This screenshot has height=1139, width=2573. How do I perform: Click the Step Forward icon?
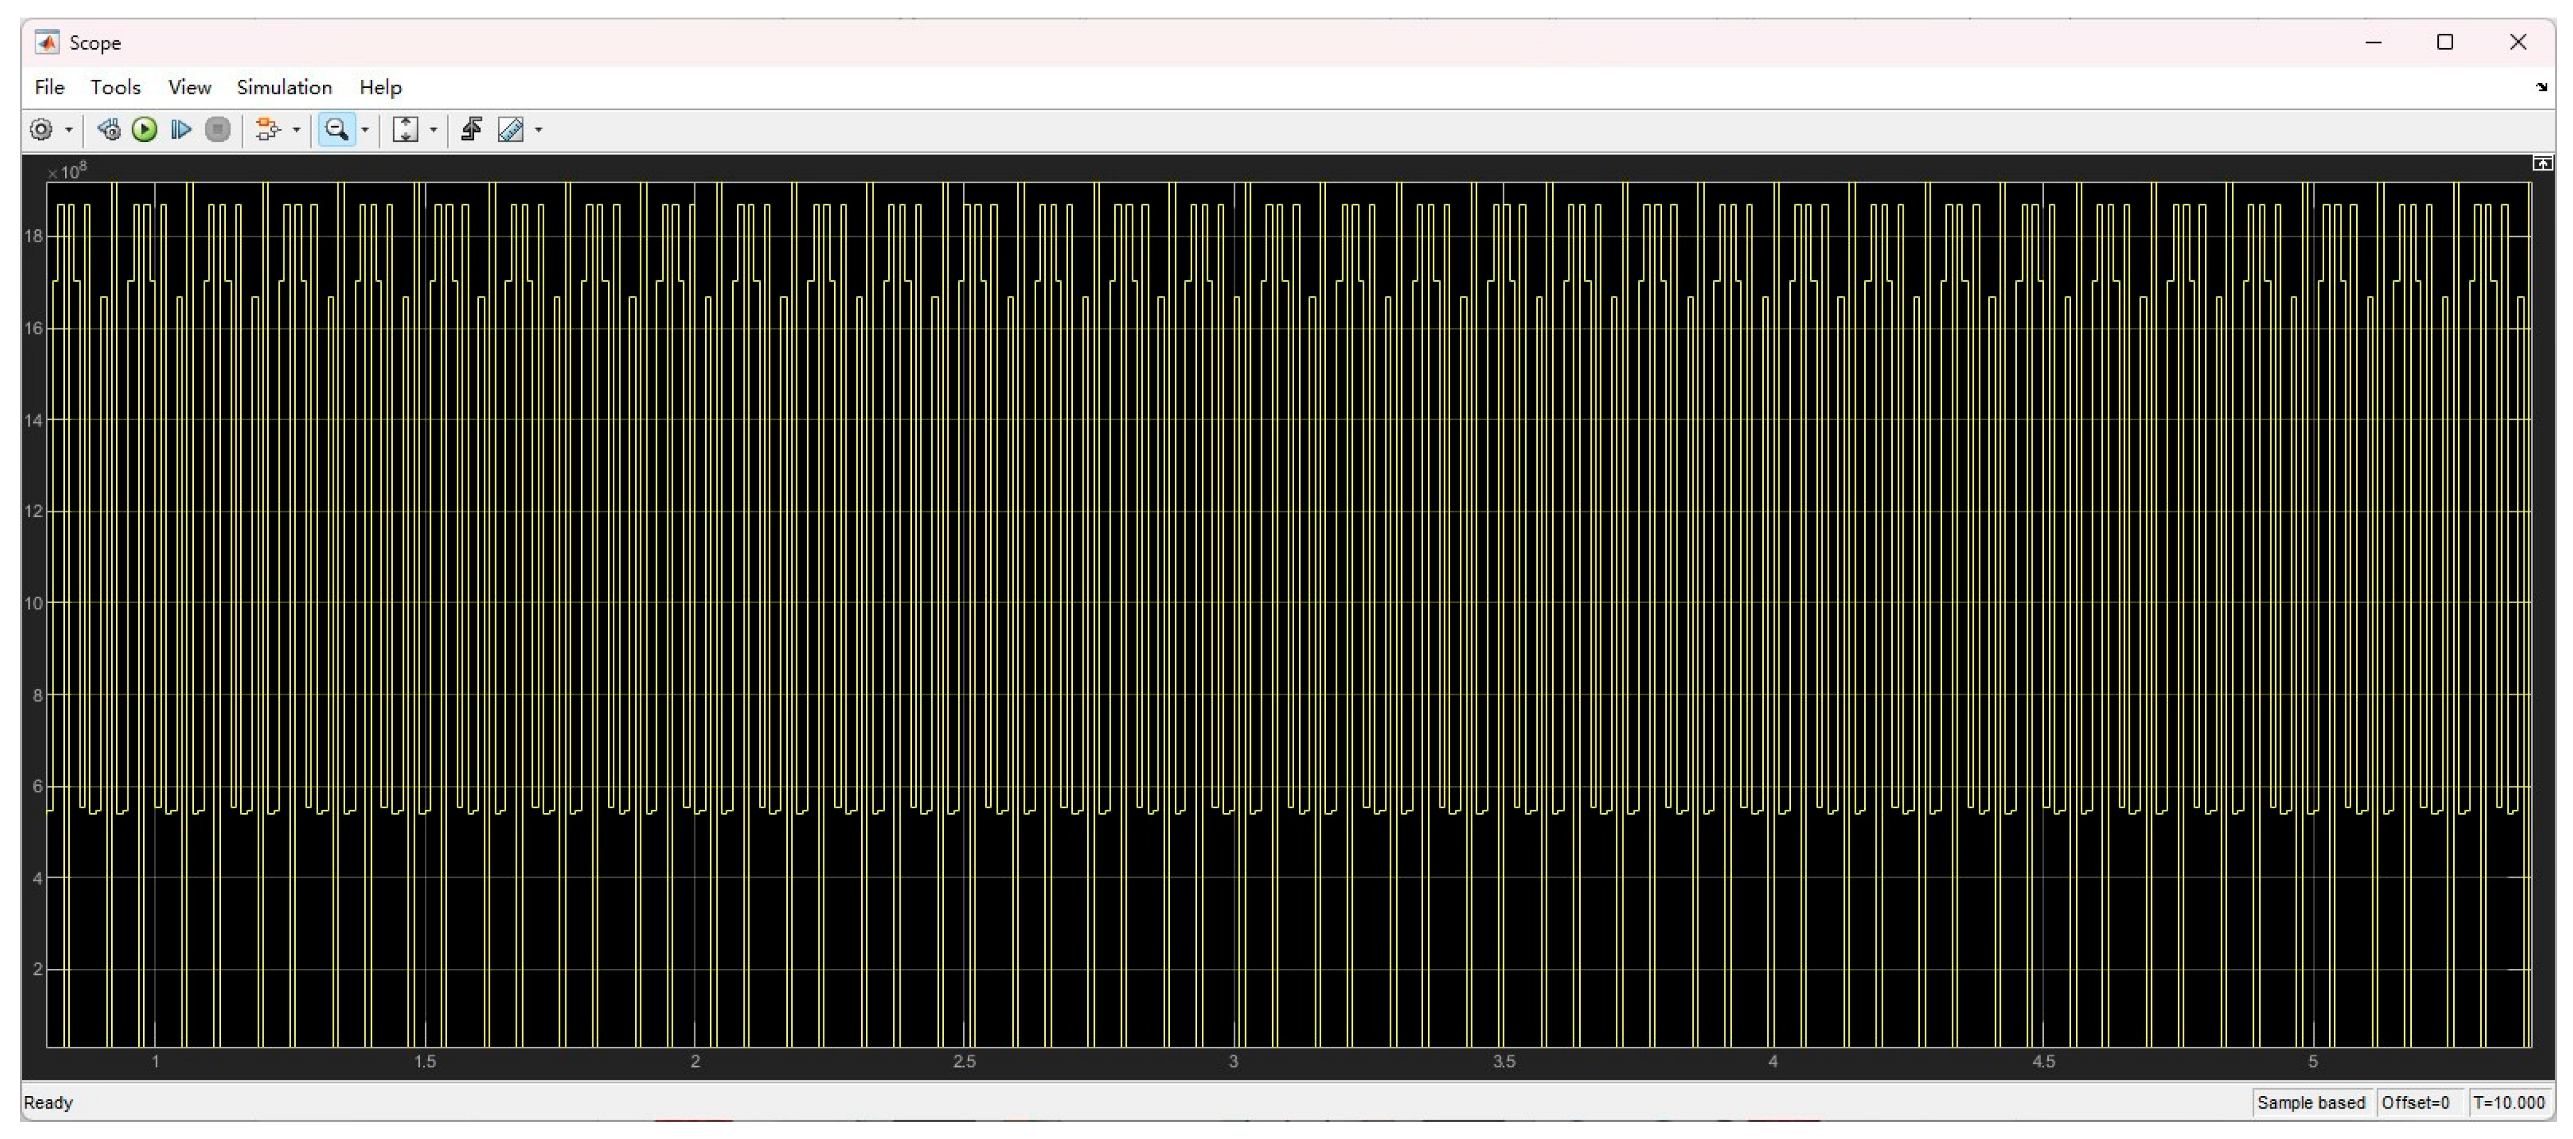click(x=181, y=130)
